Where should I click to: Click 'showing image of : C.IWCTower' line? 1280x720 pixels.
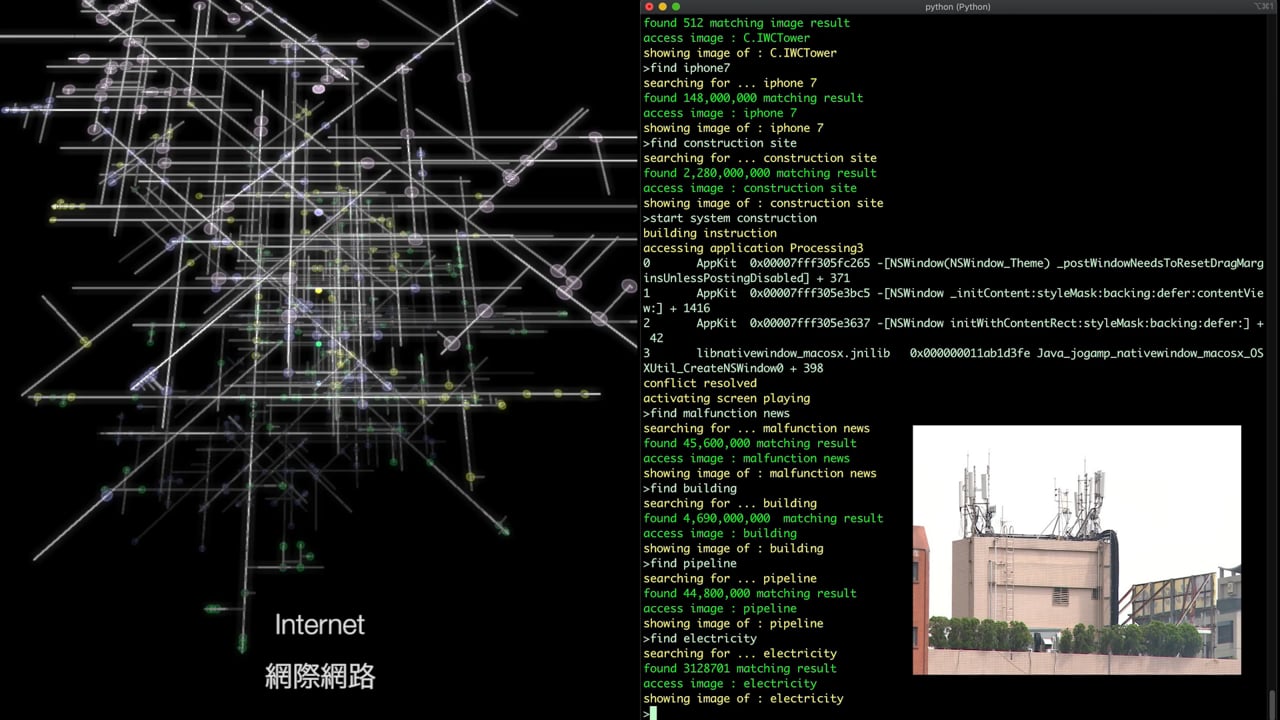click(740, 53)
